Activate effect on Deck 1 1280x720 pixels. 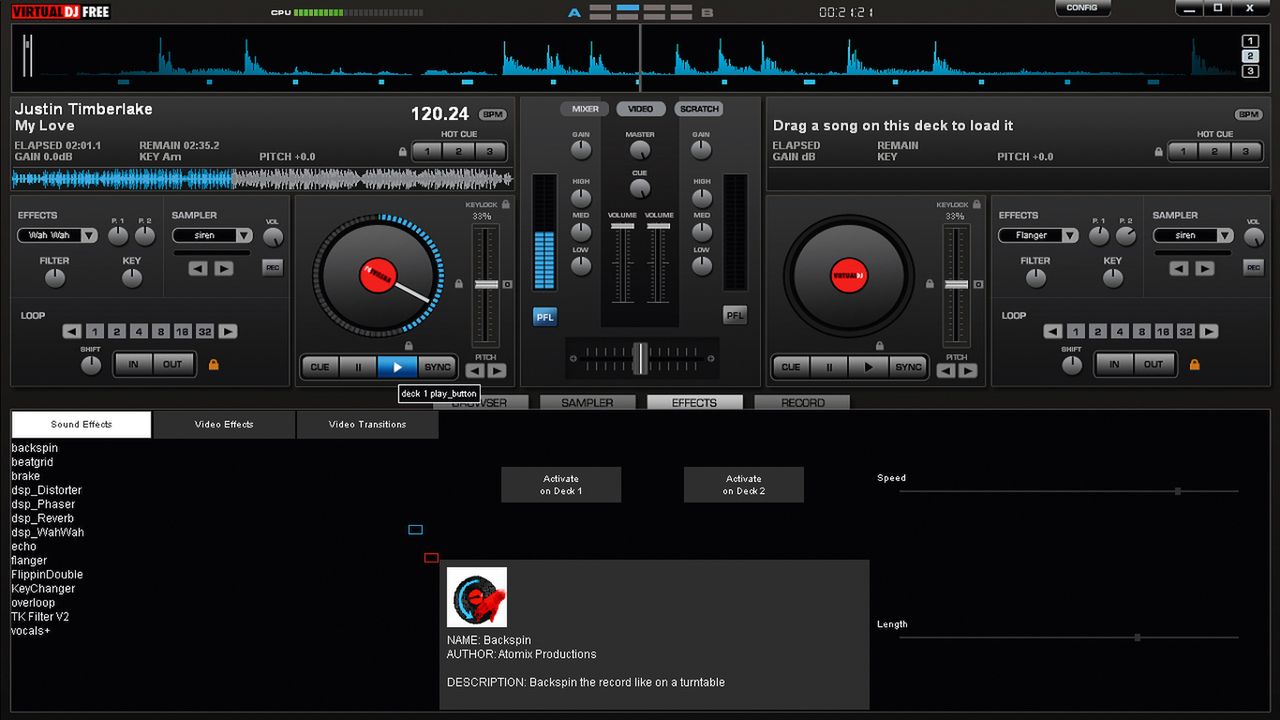[x=561, y=485]
